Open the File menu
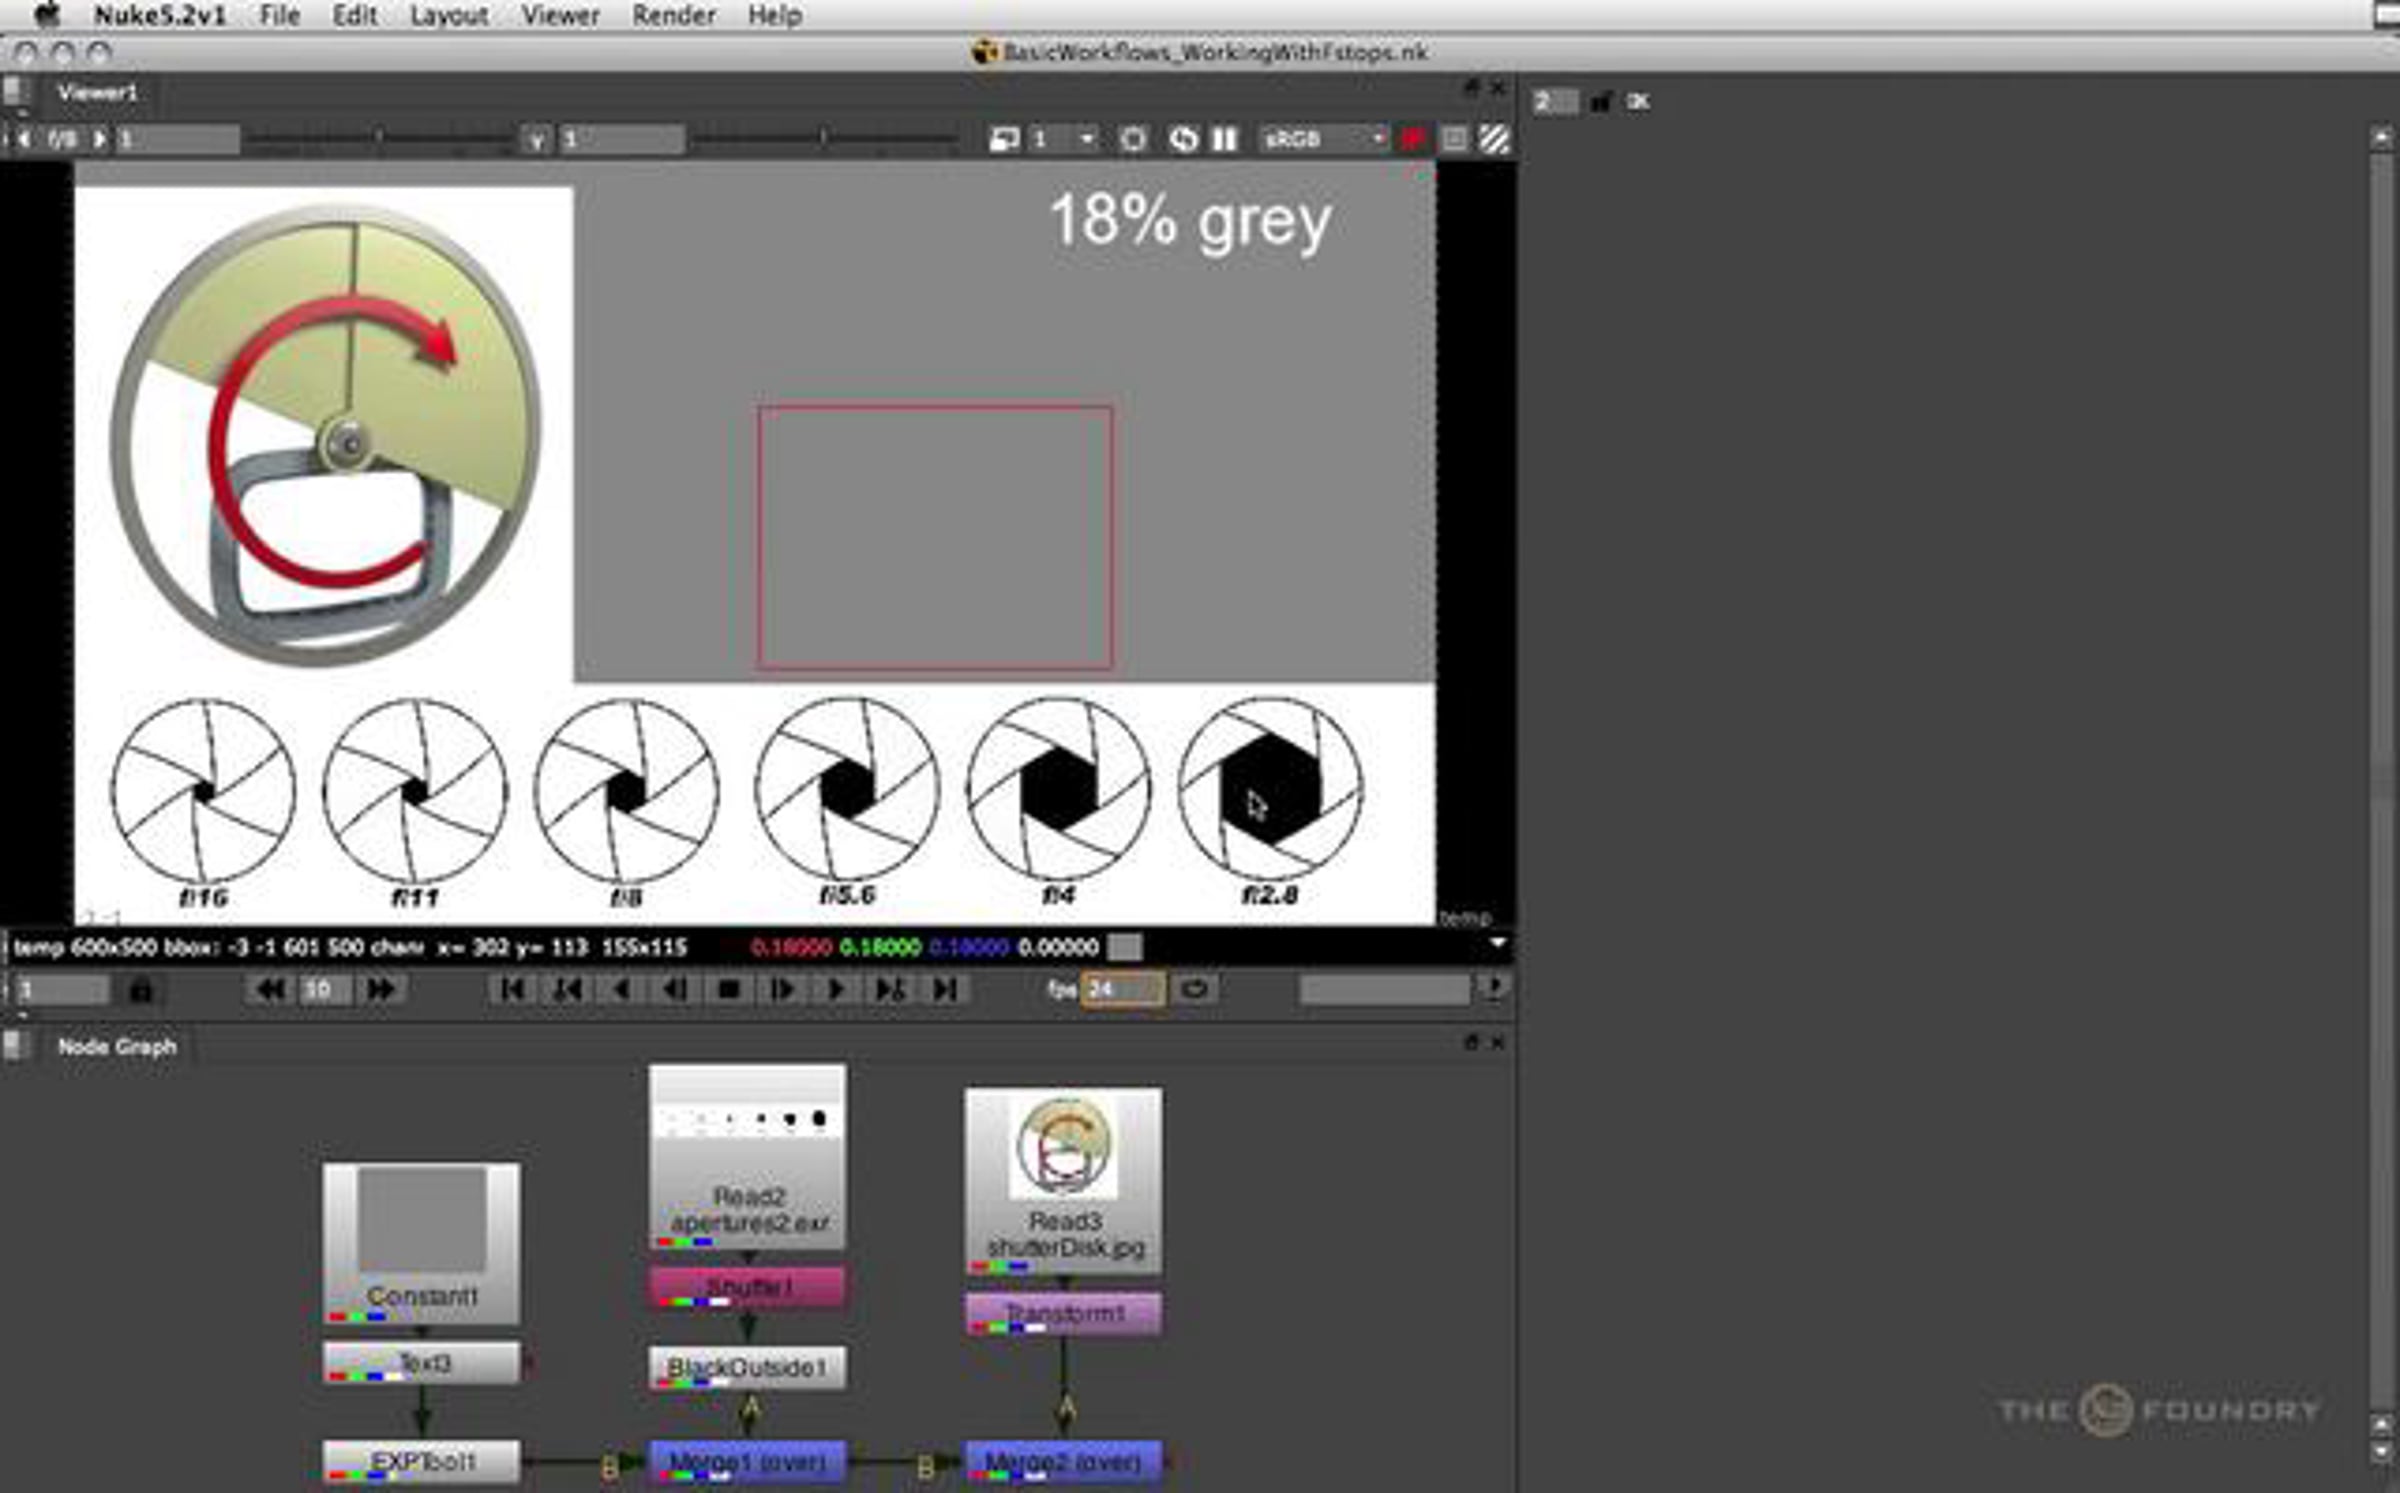The height and width of the screenshot is (1493, 2400). pyautogui.click(x=280, y=15)
